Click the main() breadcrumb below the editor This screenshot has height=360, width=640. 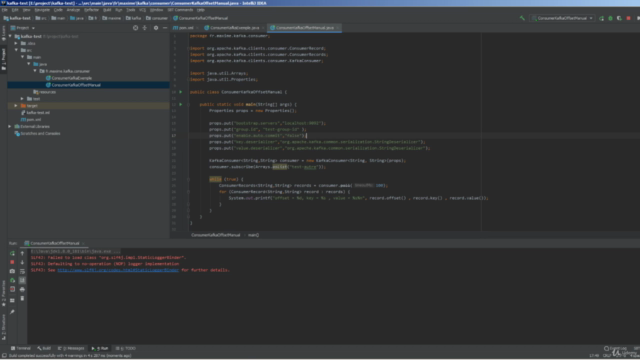[253, 235]
